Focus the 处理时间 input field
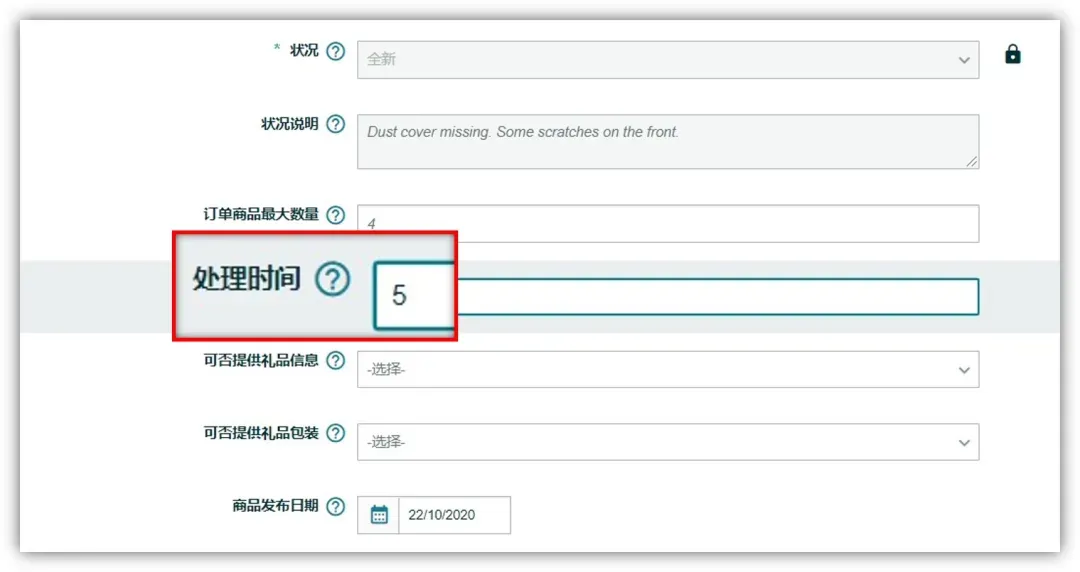The image size is (1080, 572). pos(676,296)
